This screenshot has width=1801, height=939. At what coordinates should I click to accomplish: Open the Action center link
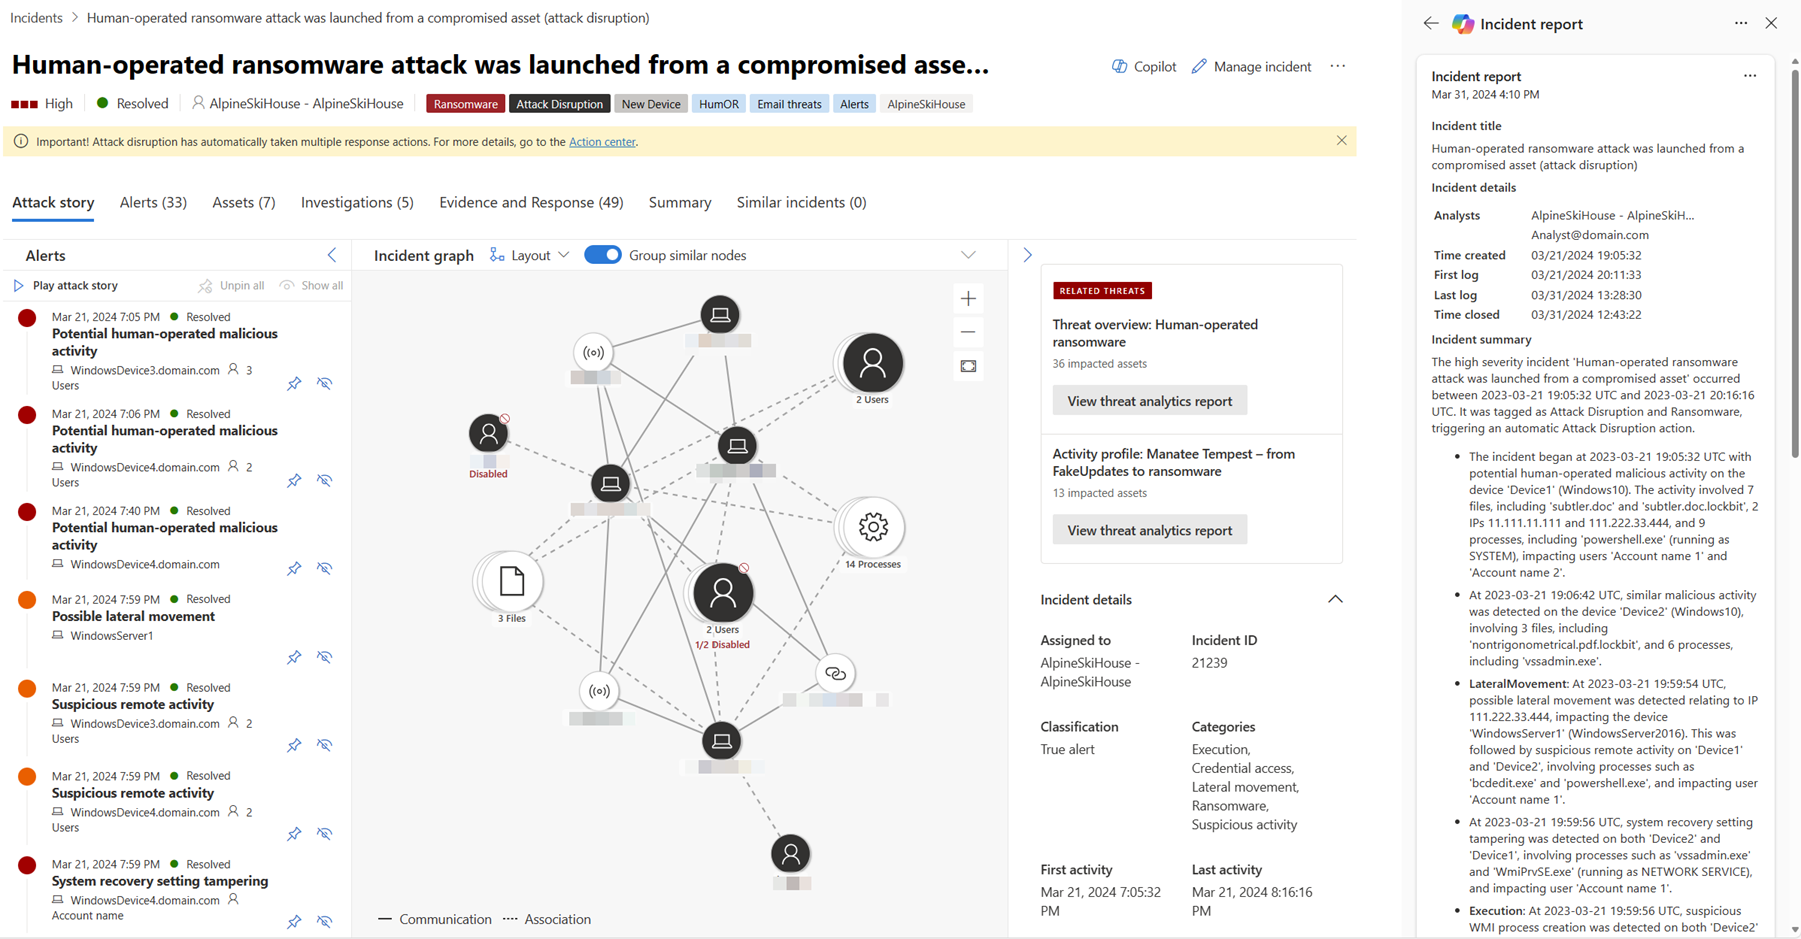coord(602,142)
